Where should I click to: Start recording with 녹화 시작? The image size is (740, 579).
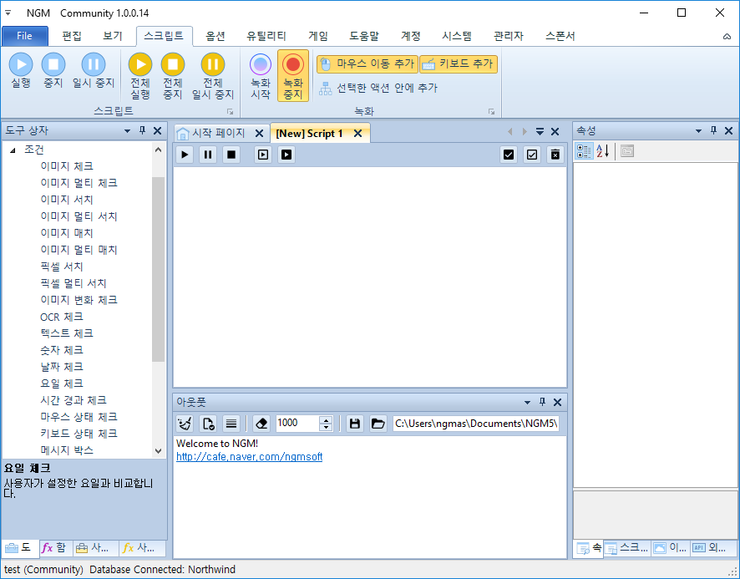pos(260,76)
